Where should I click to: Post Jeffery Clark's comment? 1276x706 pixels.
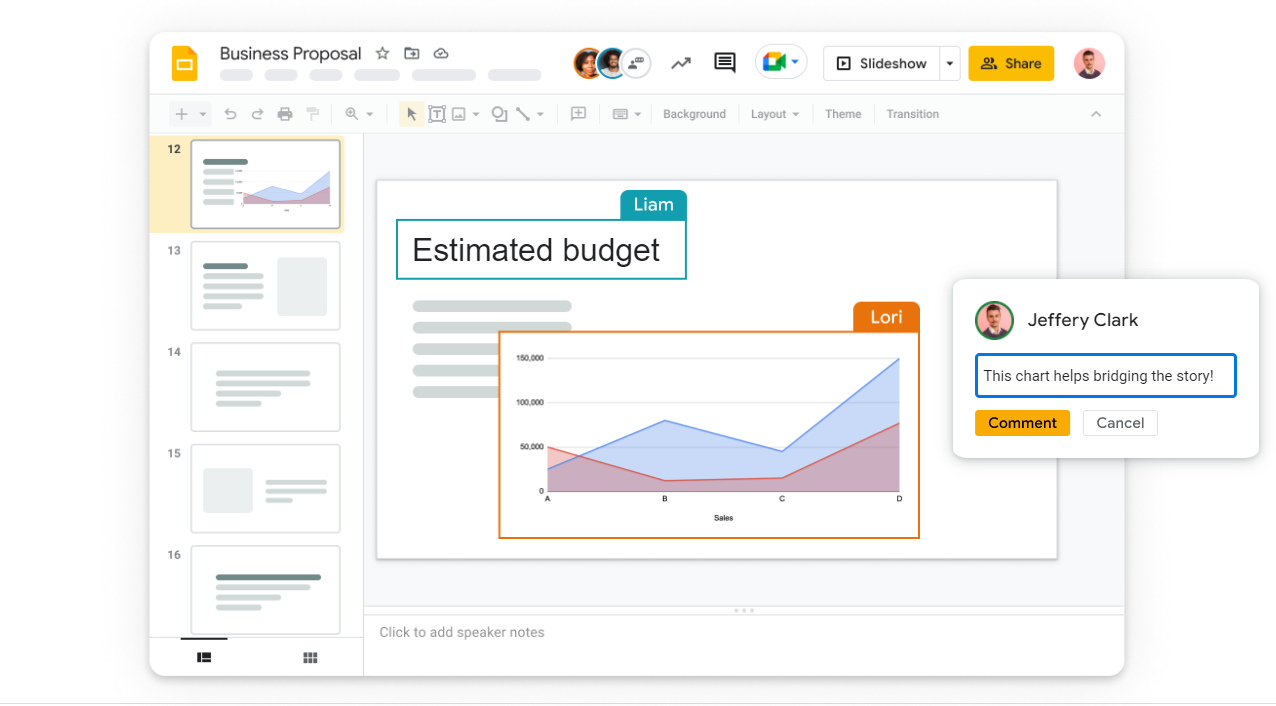(x=1022, y=422)
